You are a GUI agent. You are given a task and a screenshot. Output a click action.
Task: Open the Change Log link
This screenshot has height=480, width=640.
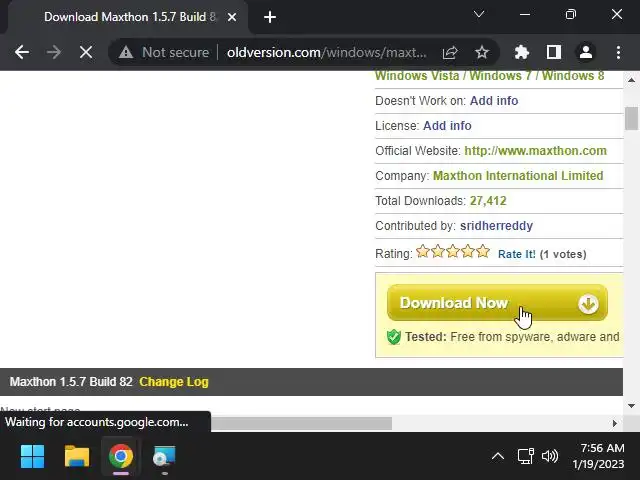click(174, 382)
